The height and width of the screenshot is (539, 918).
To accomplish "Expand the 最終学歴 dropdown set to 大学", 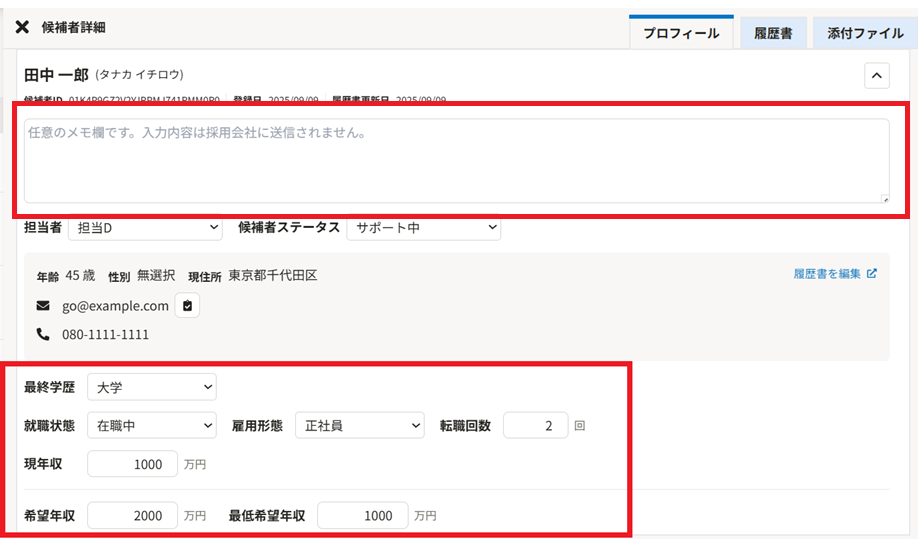I will [151, 386].
